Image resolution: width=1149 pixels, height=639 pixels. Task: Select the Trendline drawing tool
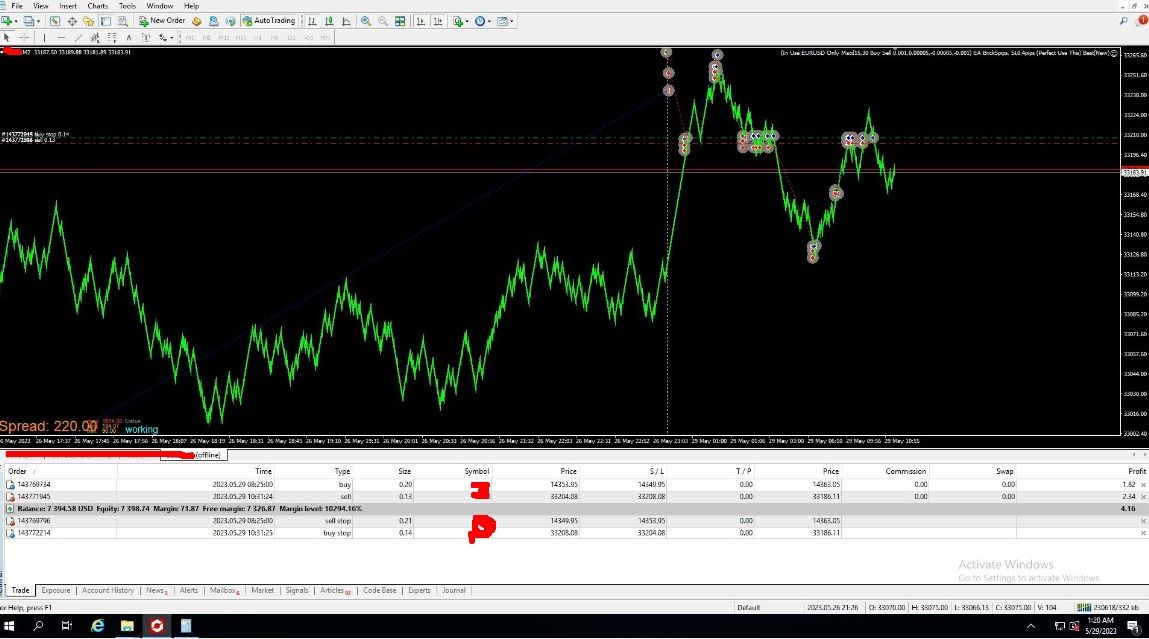point(78,37)
